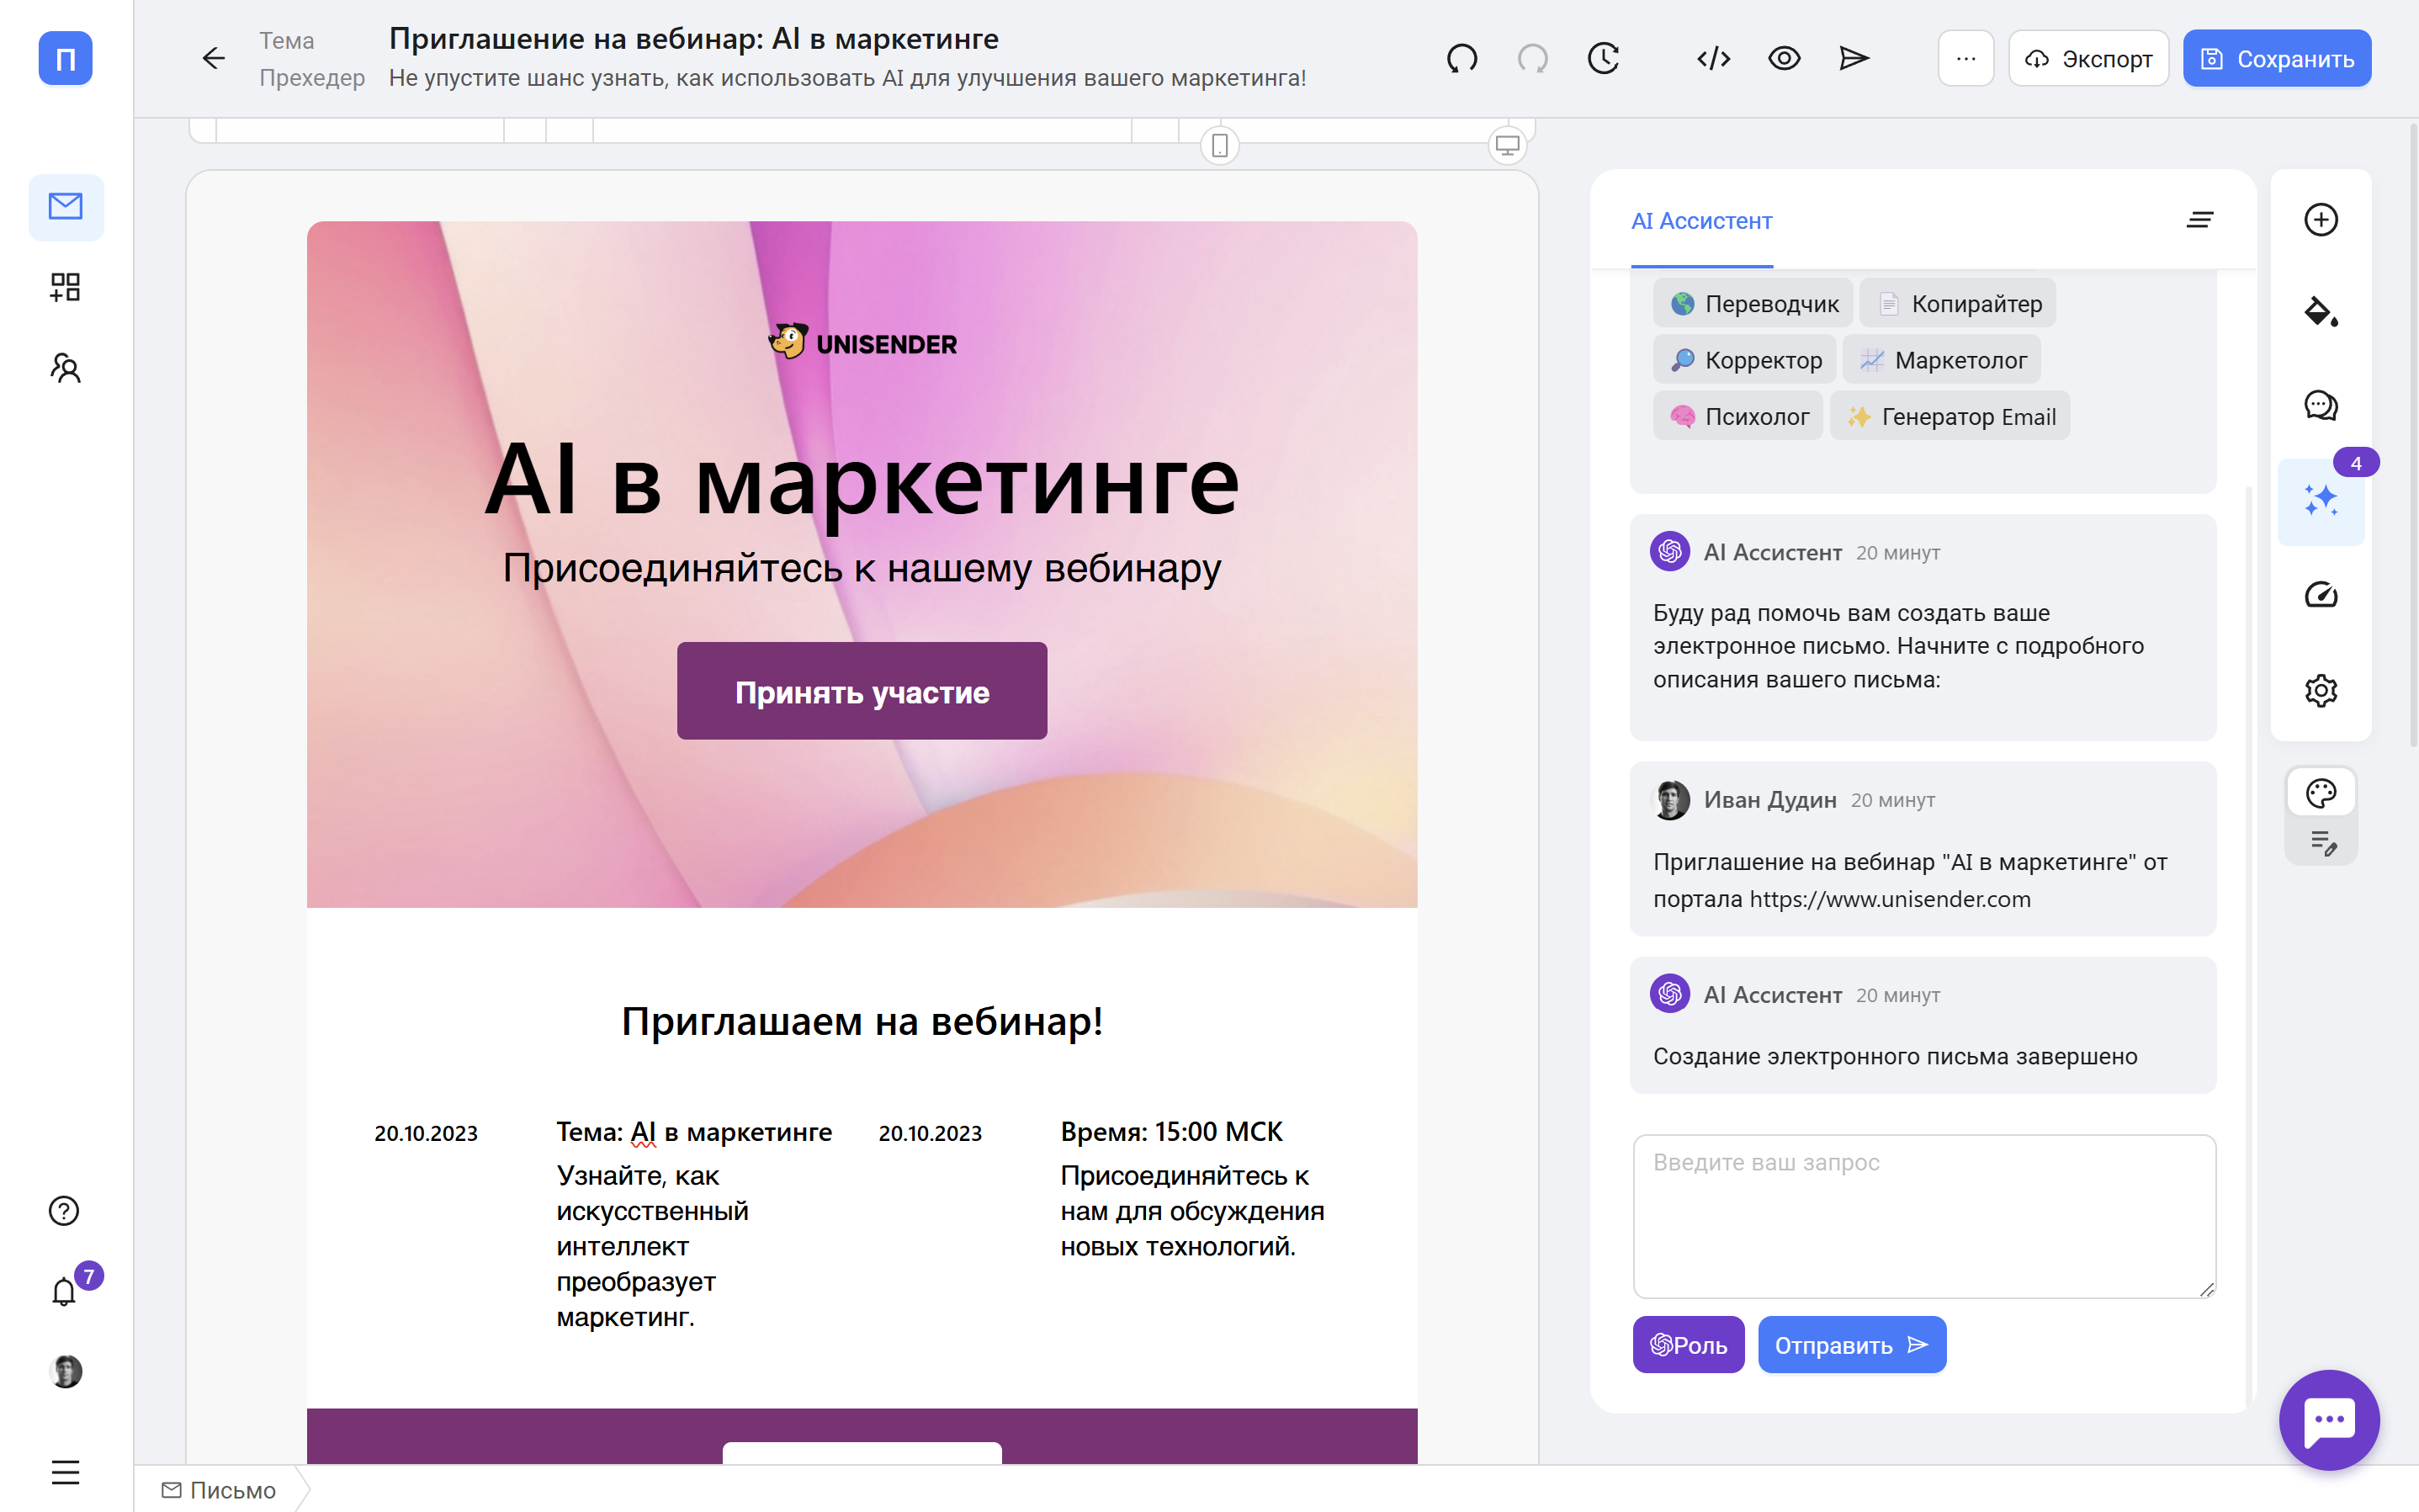Select Присоединяйтесь к нашему вебинару subtitle

pyautogui.click(x=862, y=568)
